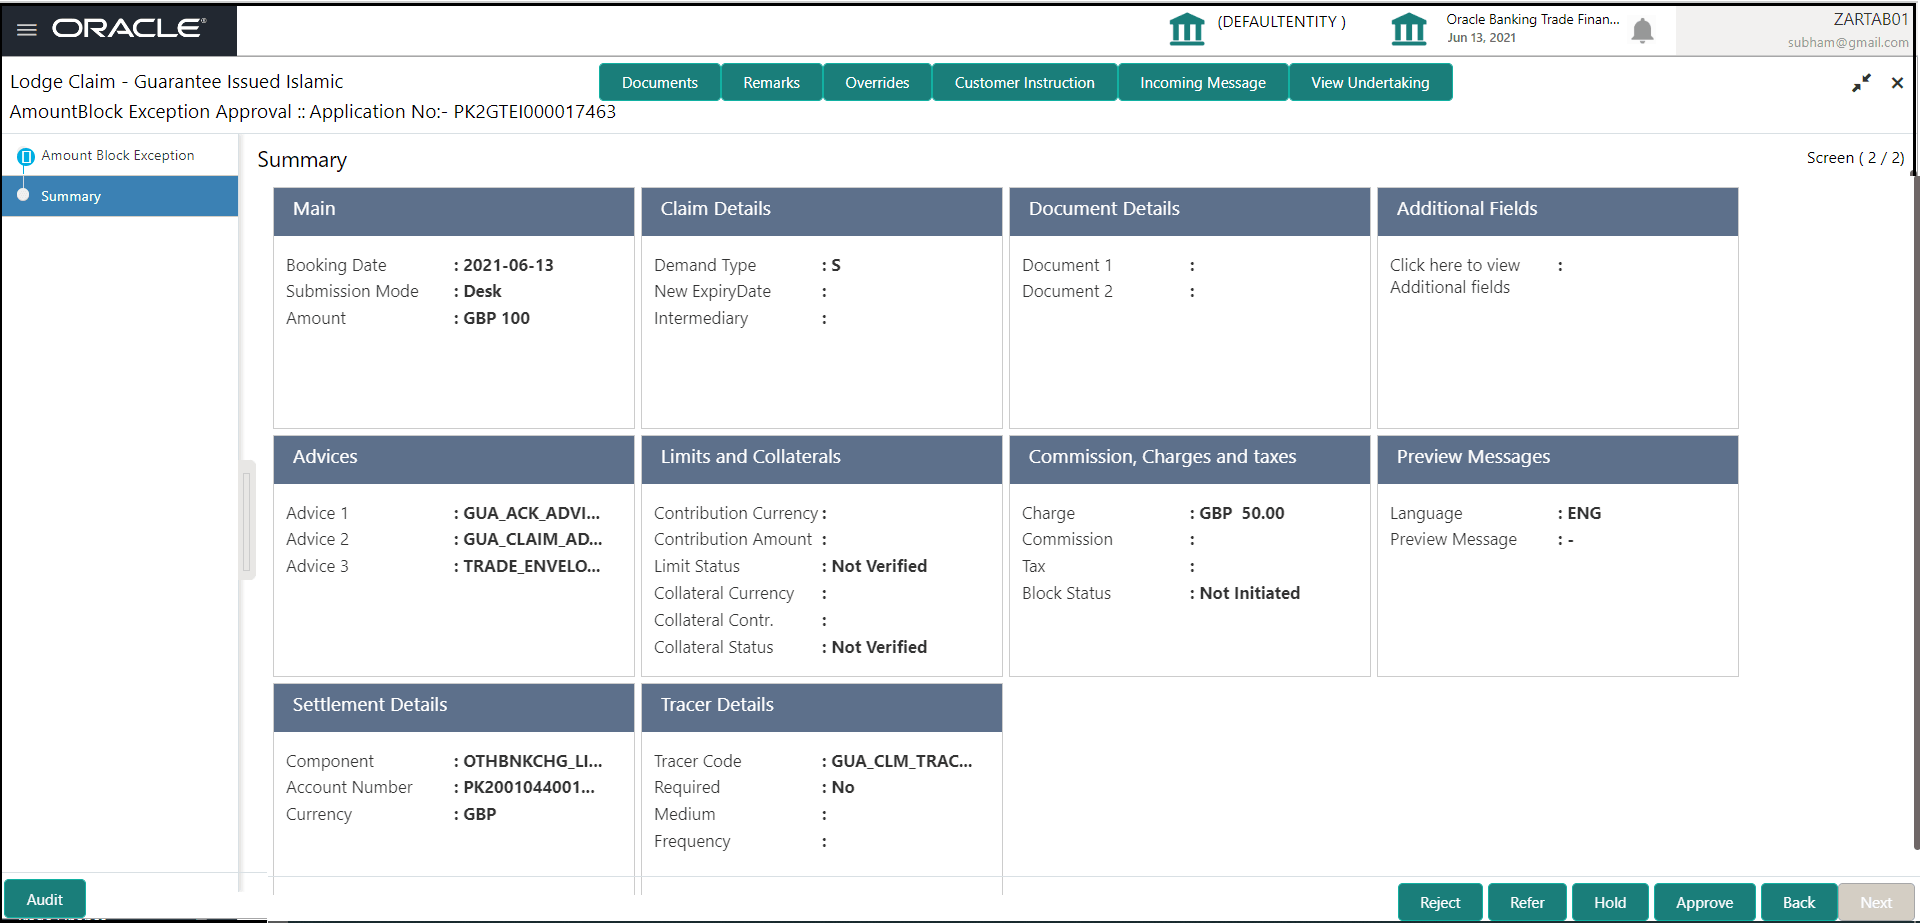1920x923 pixels.
Task: Click the Amount Block Exception step indicator circle
Action: pyautogui.click(x=27, y=155)
